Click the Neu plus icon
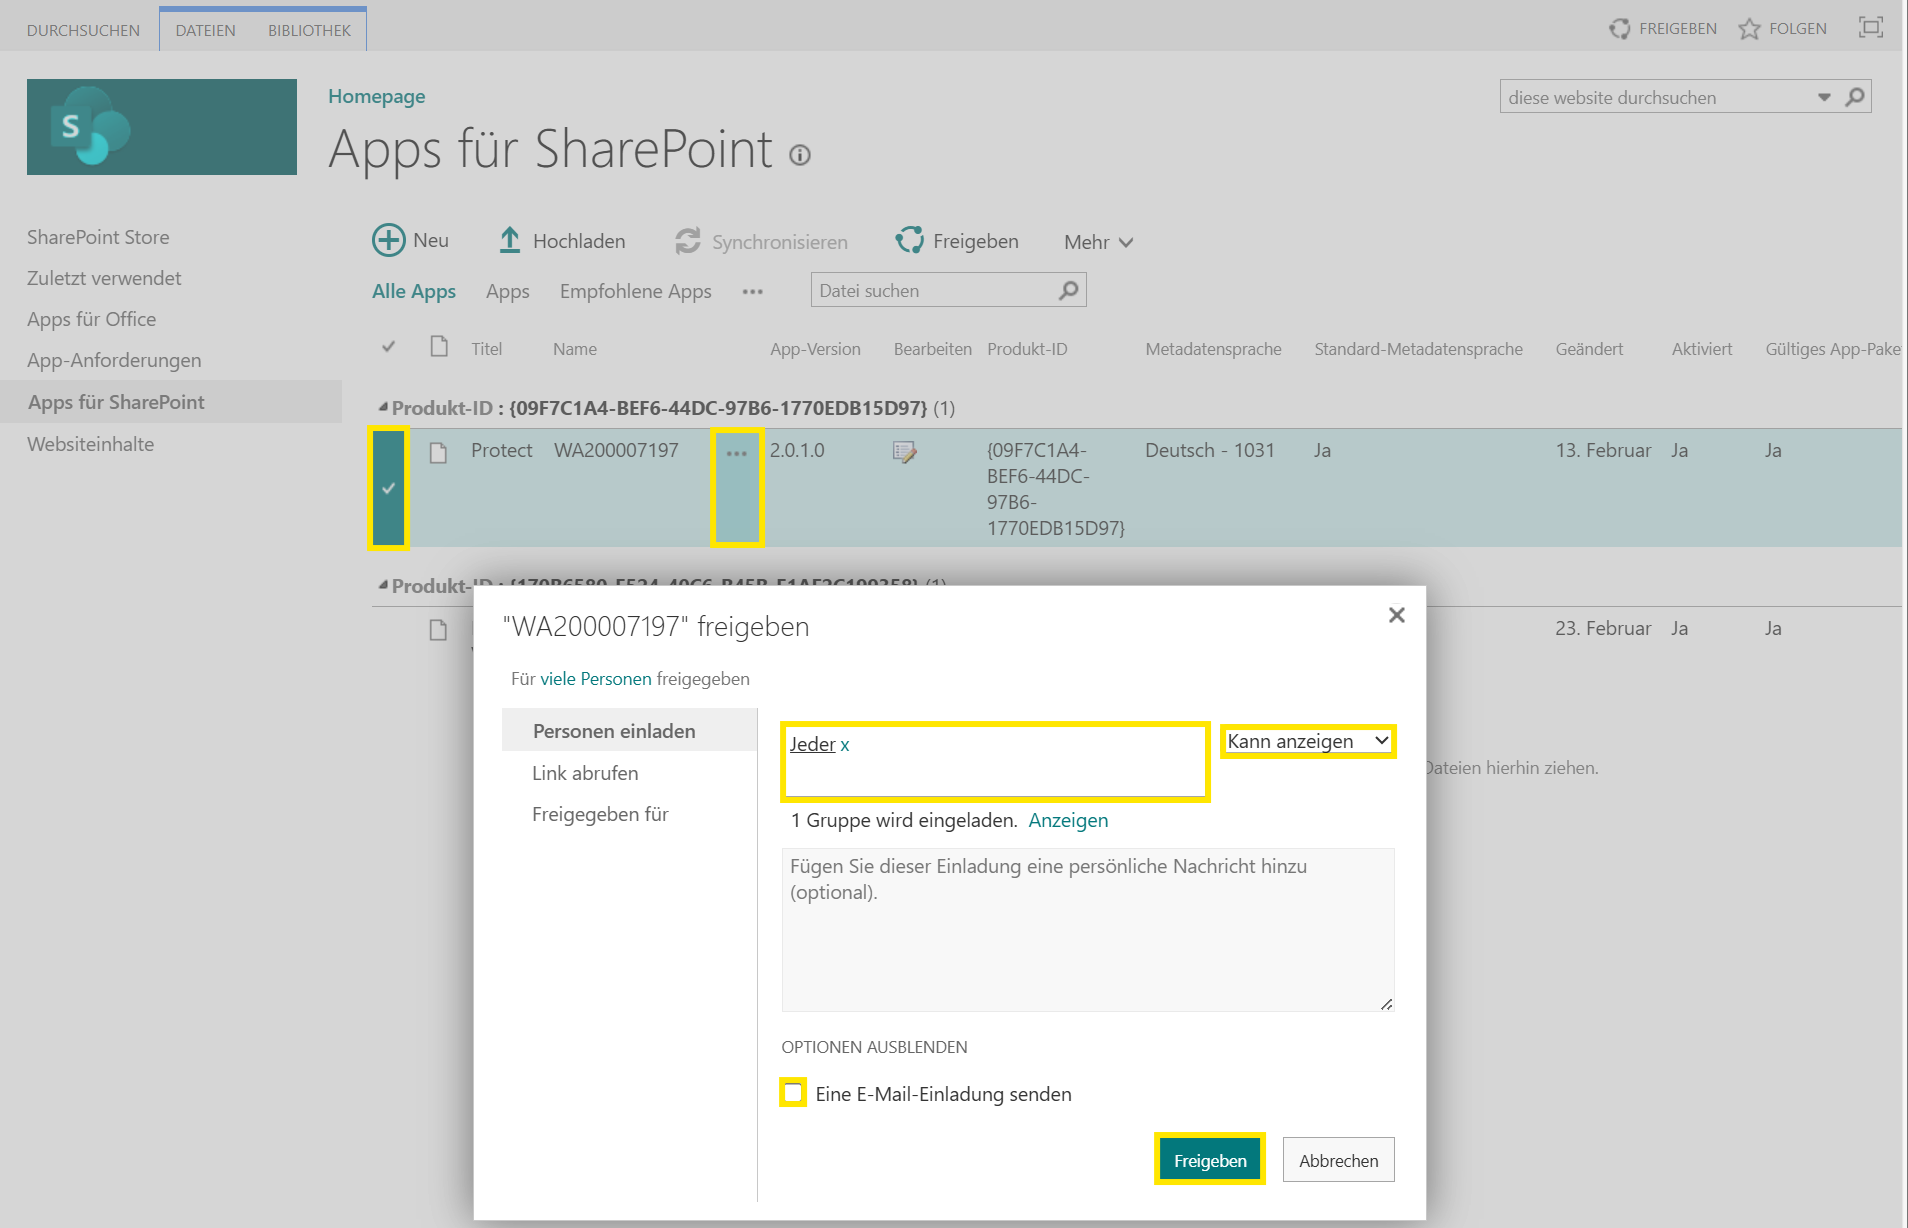 click(x=389, y=240)
